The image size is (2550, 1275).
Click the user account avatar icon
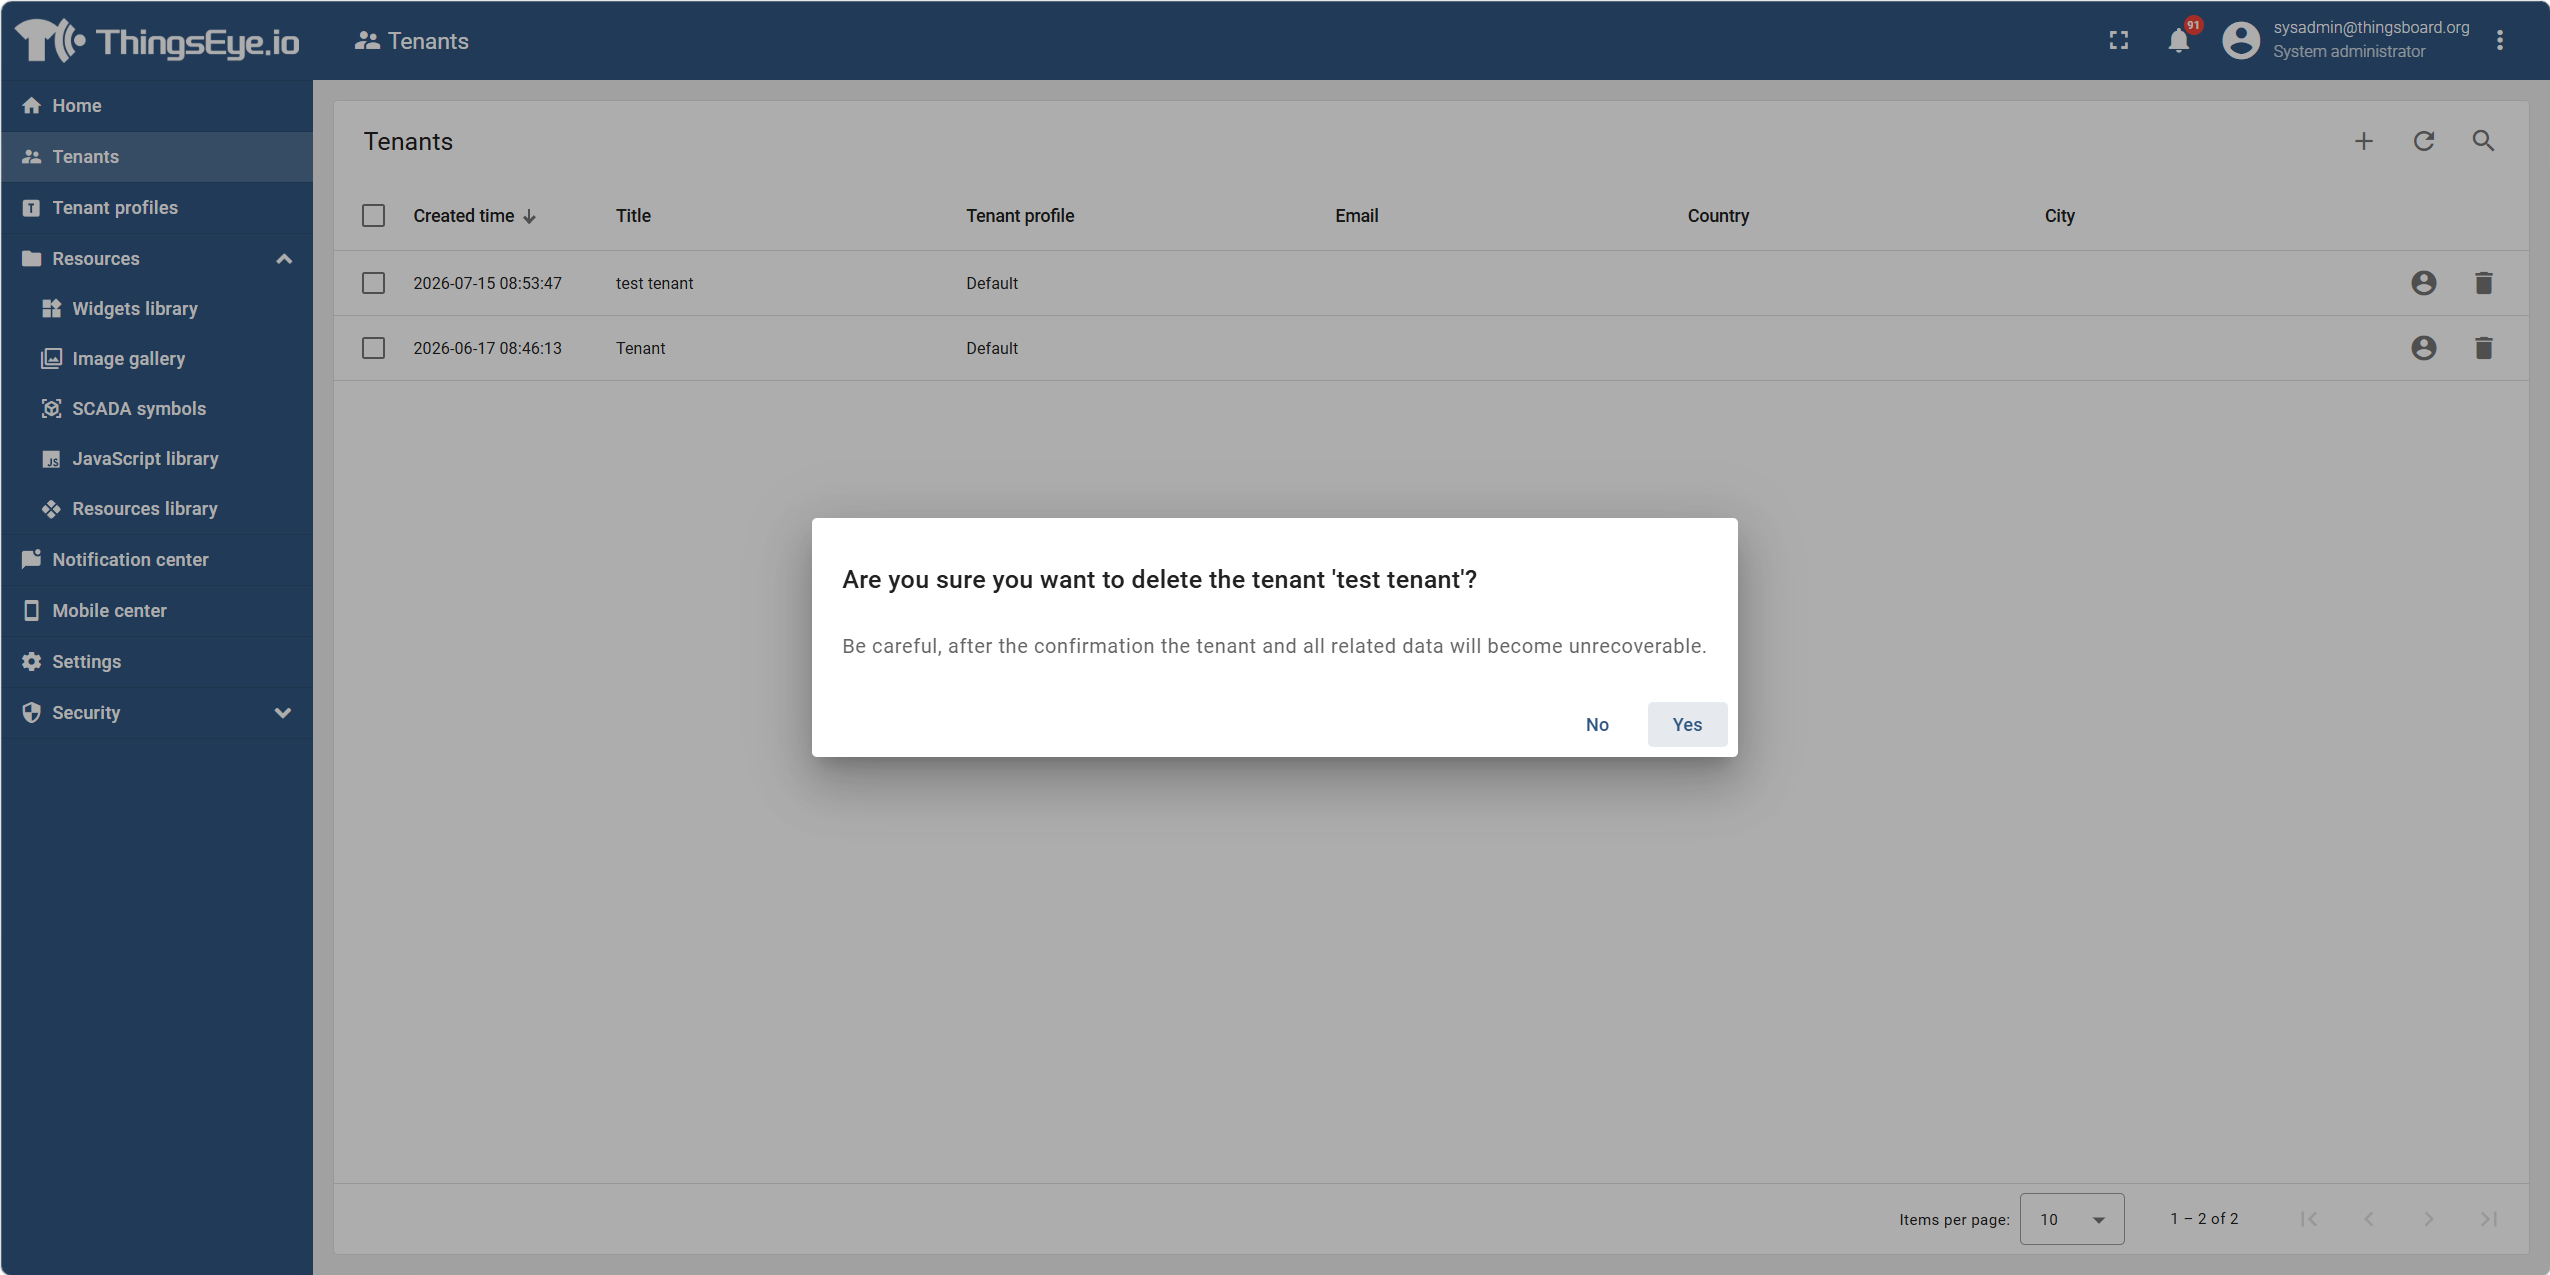[x=2241, y=40]
